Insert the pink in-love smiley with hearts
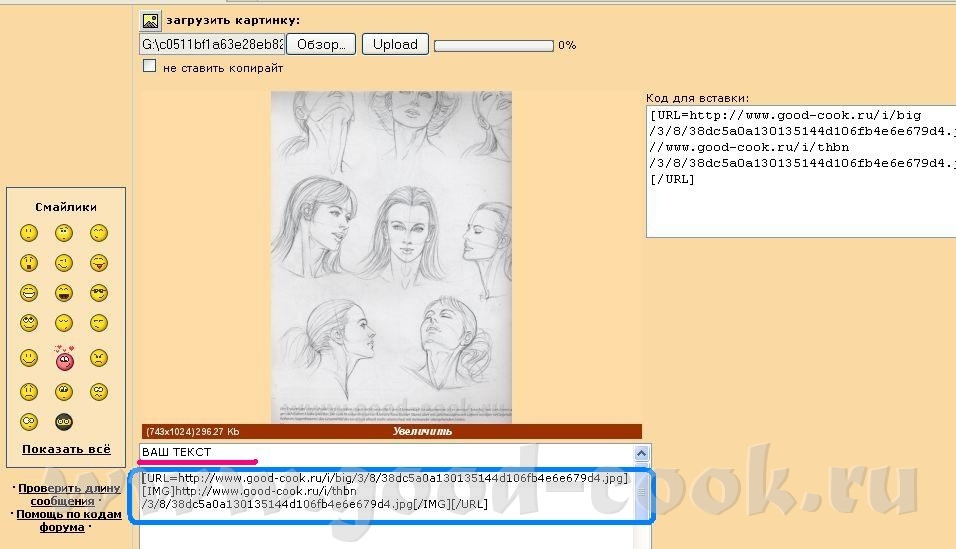The image size is (956, 549). (64, 358)
